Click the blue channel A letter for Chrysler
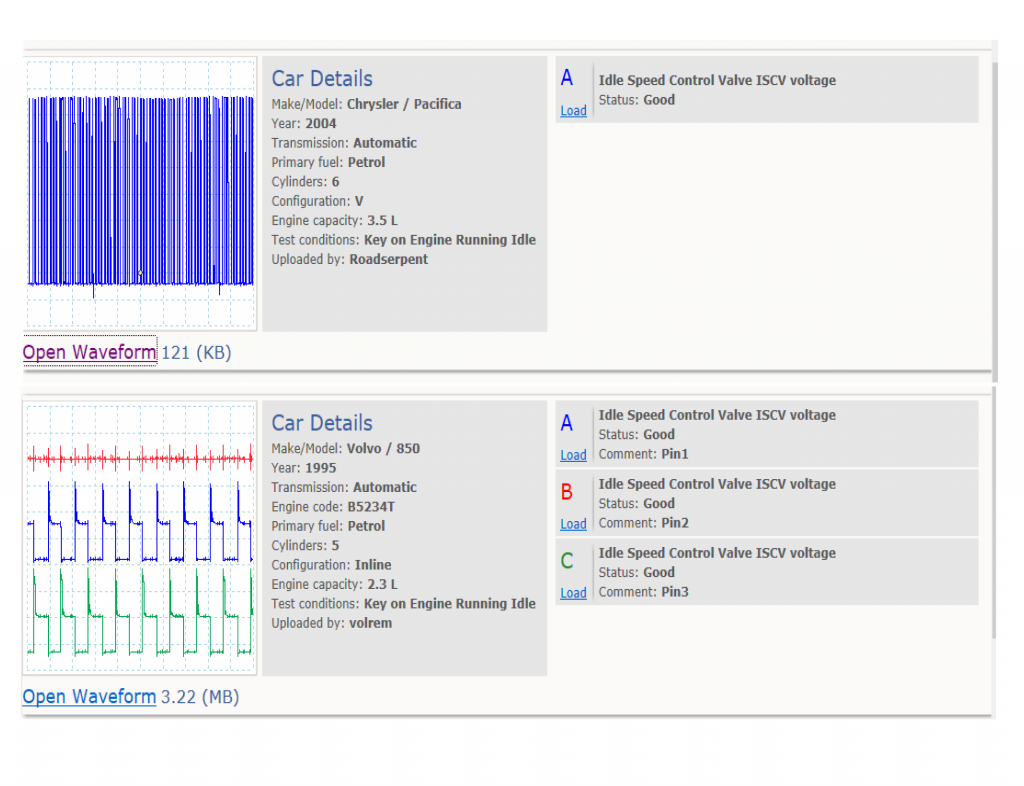The width and height of the screenshot is (1024, 786). pos(567,78)
